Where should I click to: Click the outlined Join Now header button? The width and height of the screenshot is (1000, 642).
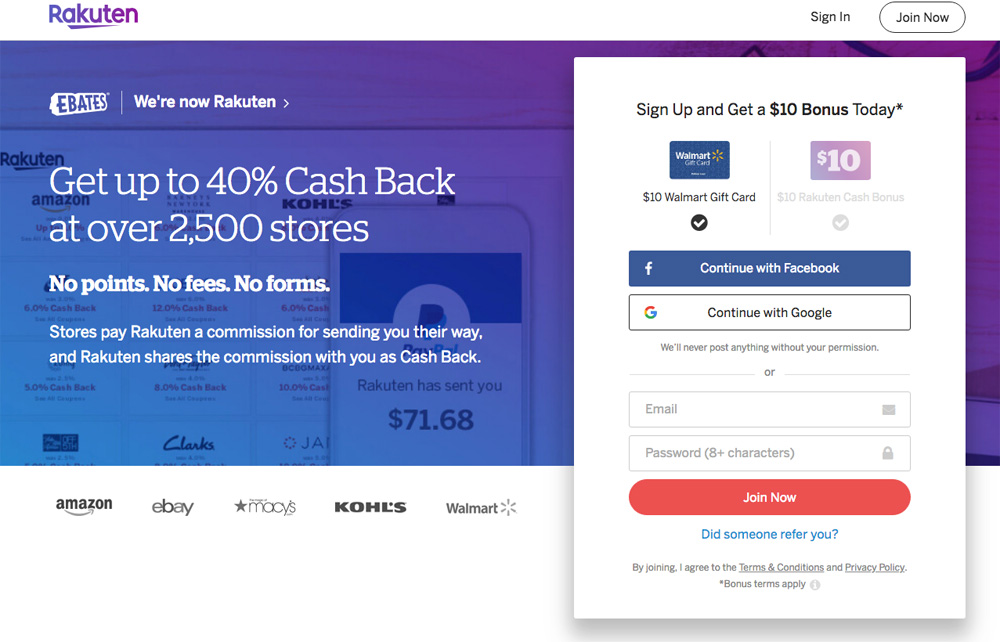point(922,17)
